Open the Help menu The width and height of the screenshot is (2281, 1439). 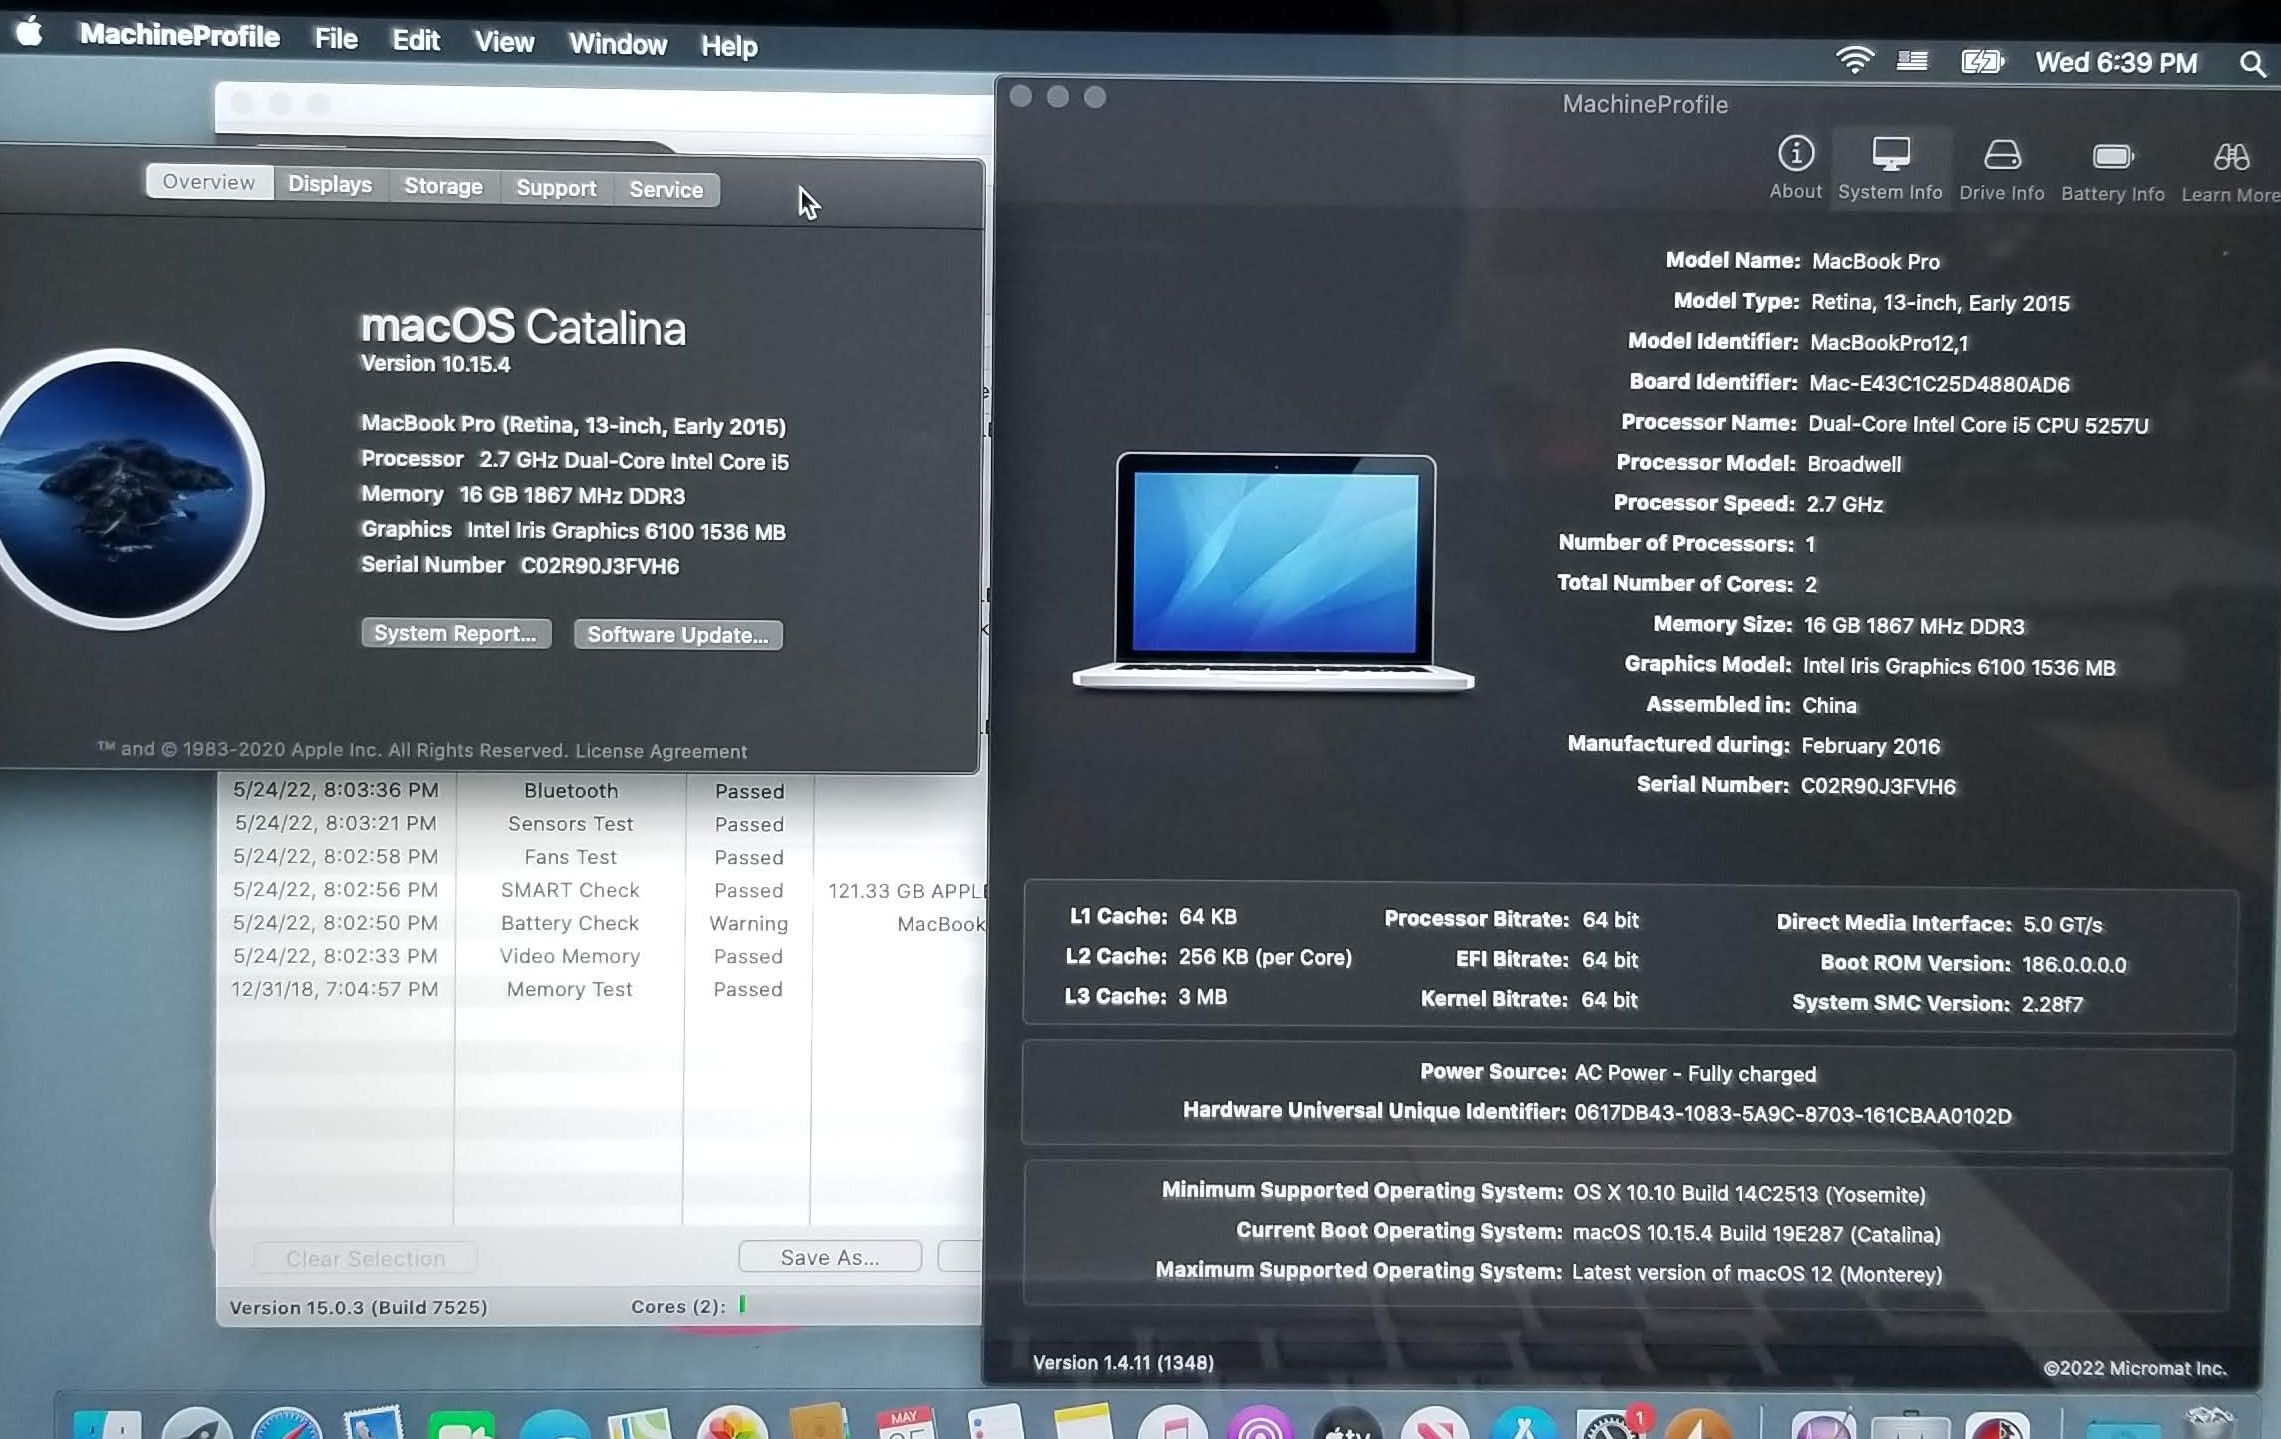click(x=728, y=46)
